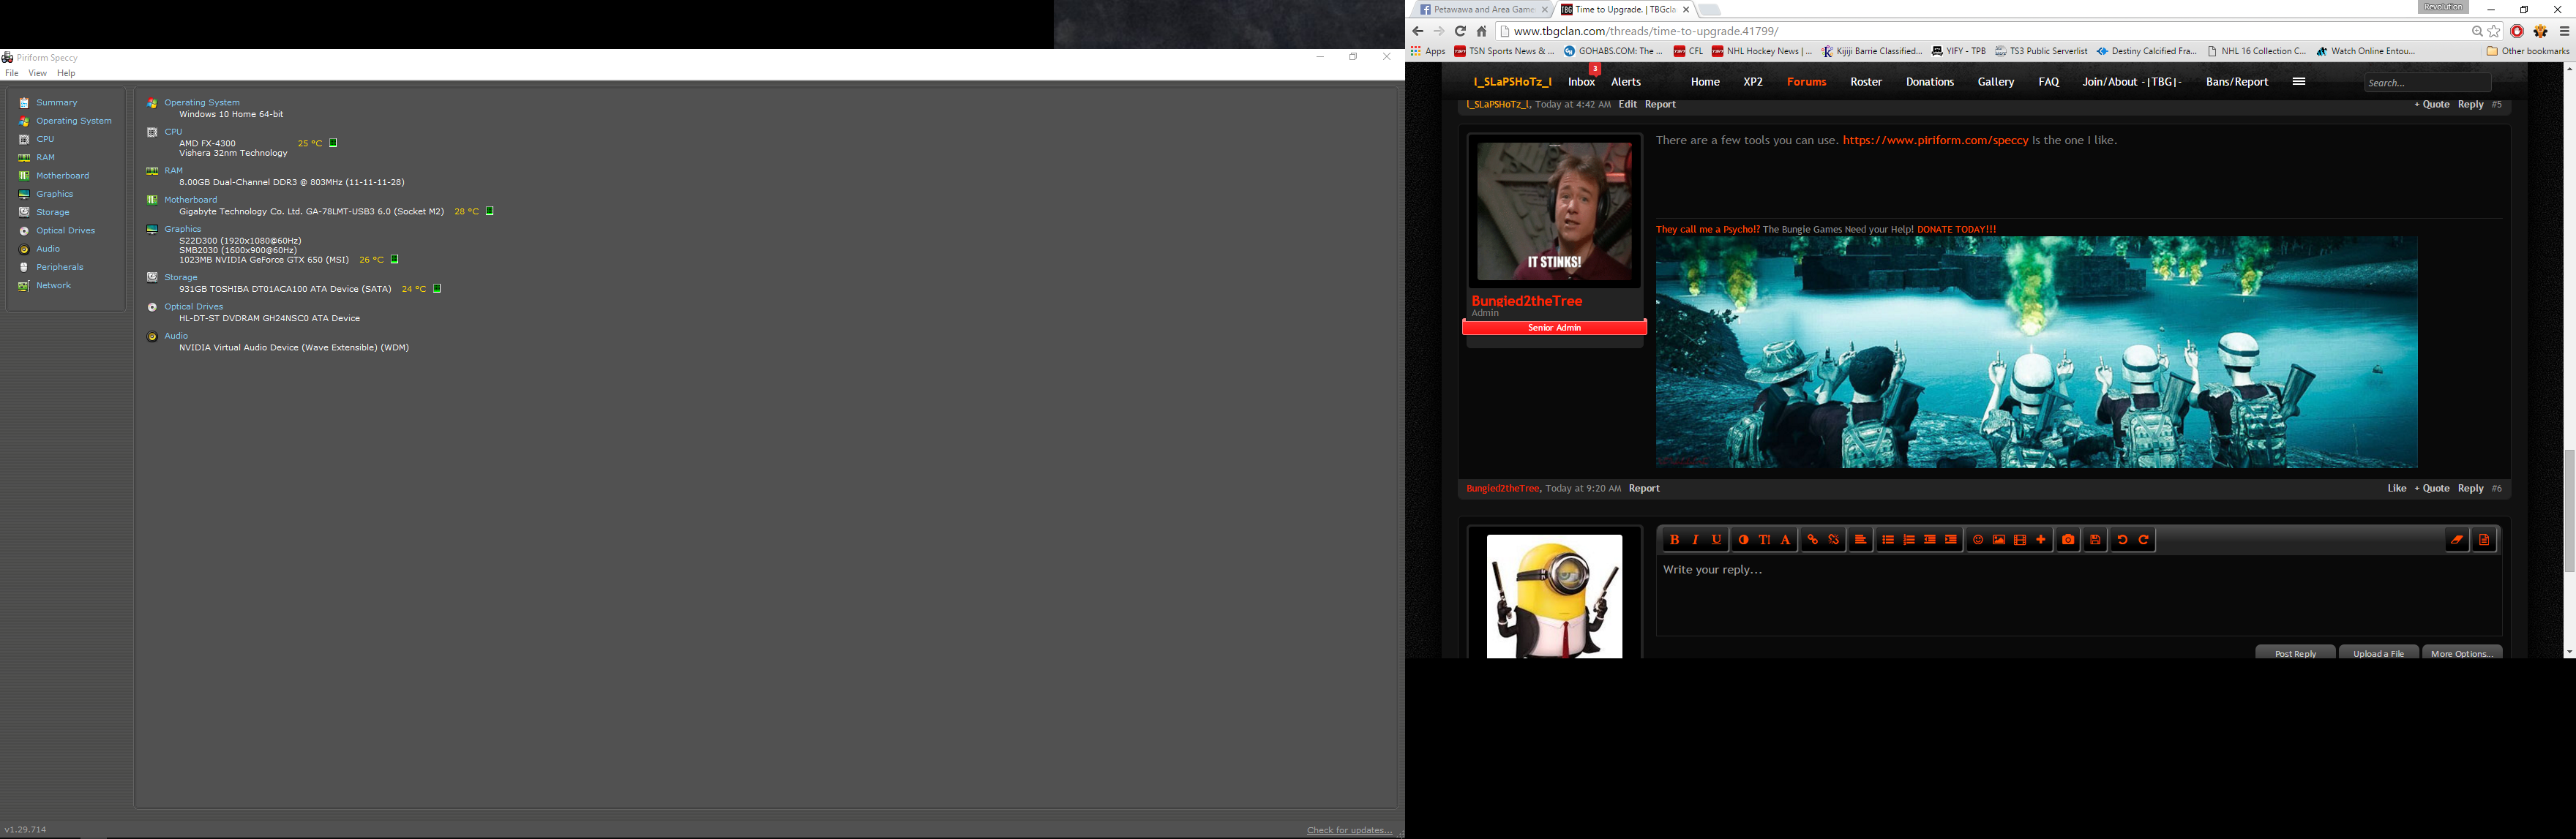Undo last edit in reply editor

[2122, 540]
